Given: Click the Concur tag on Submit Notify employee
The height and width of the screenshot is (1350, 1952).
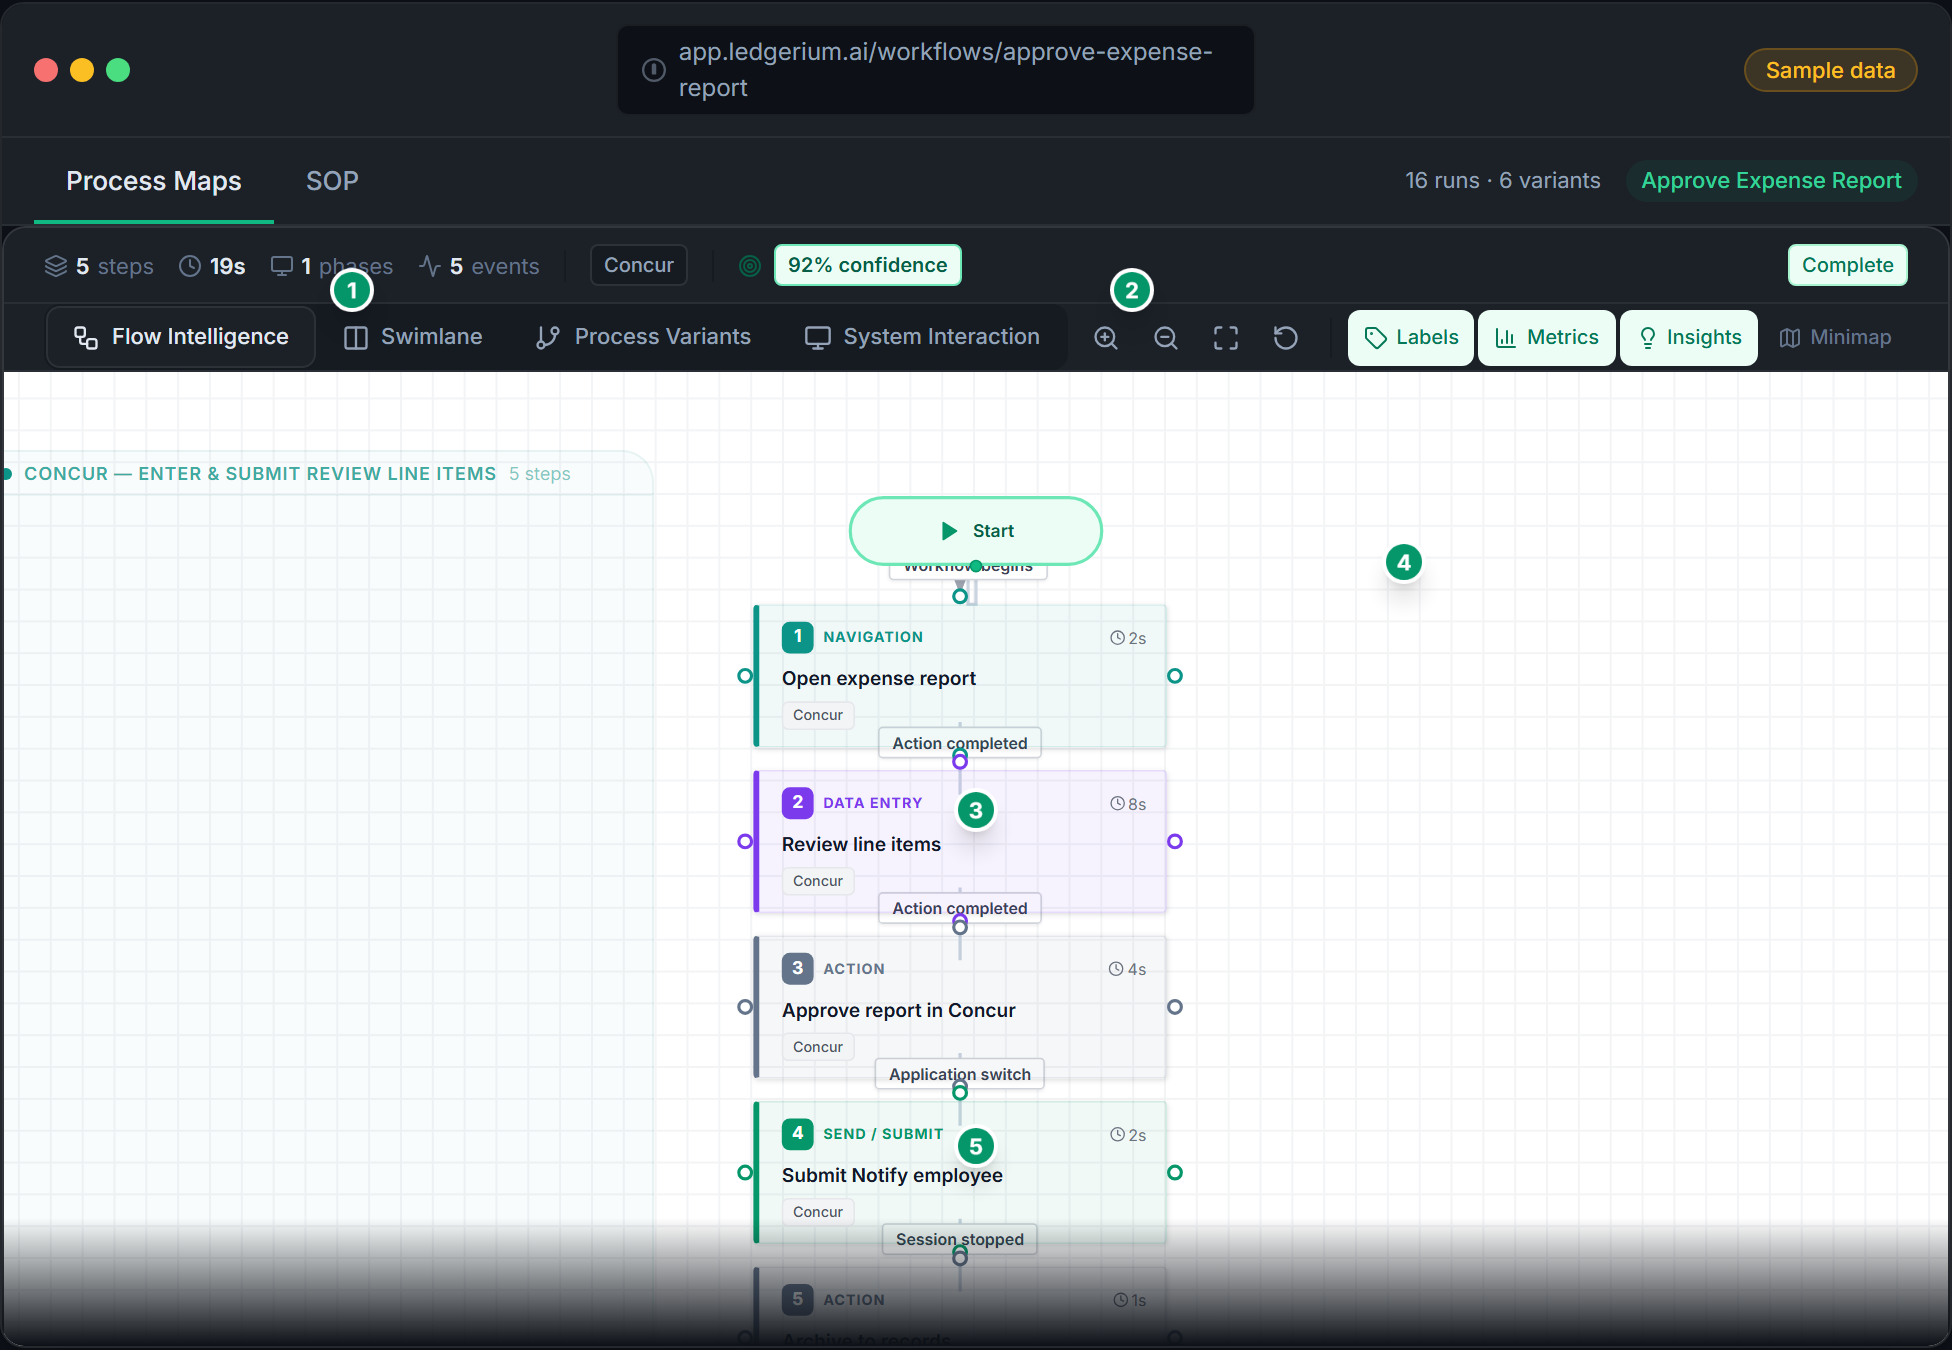Looking at the screenshot, I should point(818,1212).
